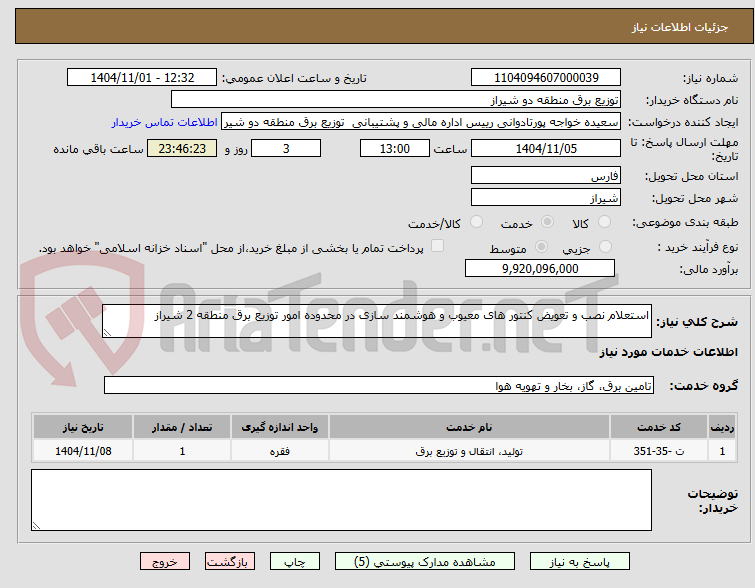Click the service code cell ت -35-351
755x588 pixels.
point(659,451)
